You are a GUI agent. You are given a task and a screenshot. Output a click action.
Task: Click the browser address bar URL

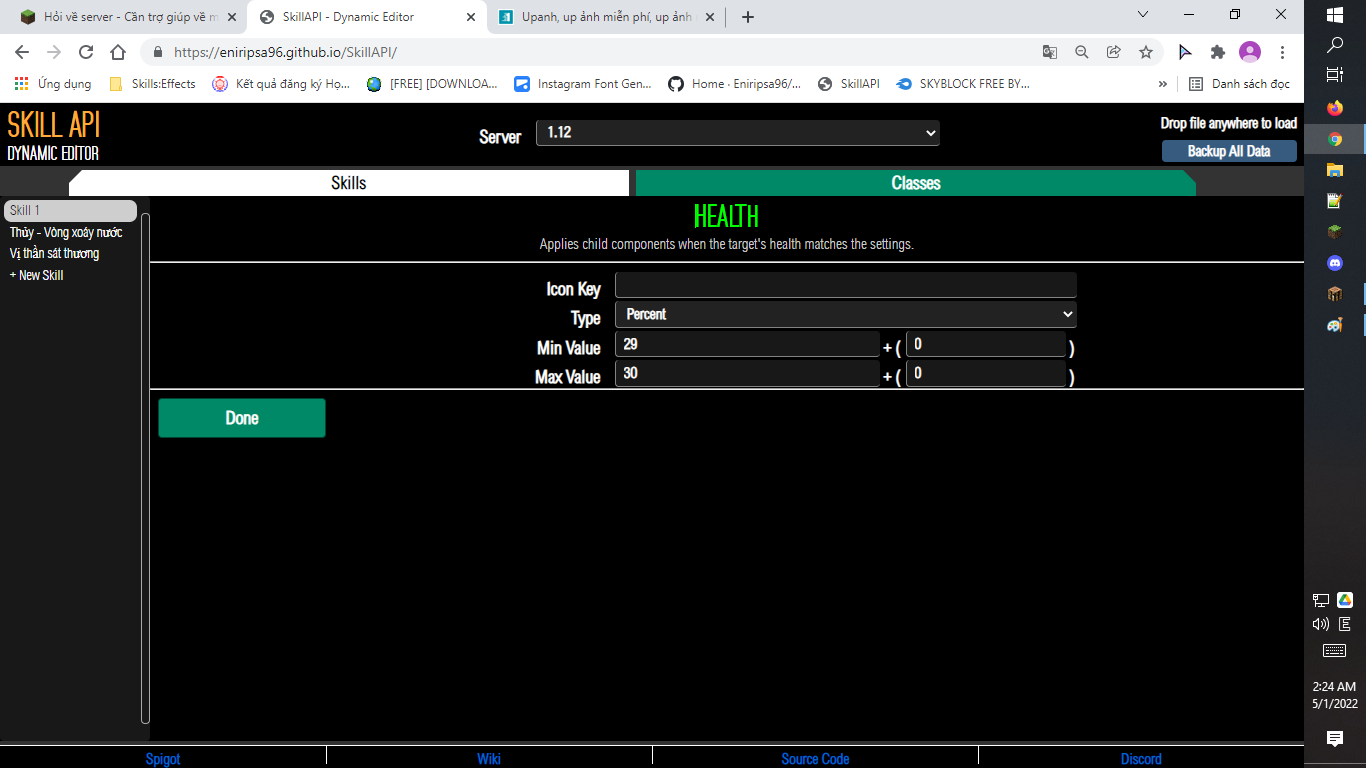point(285,52)
